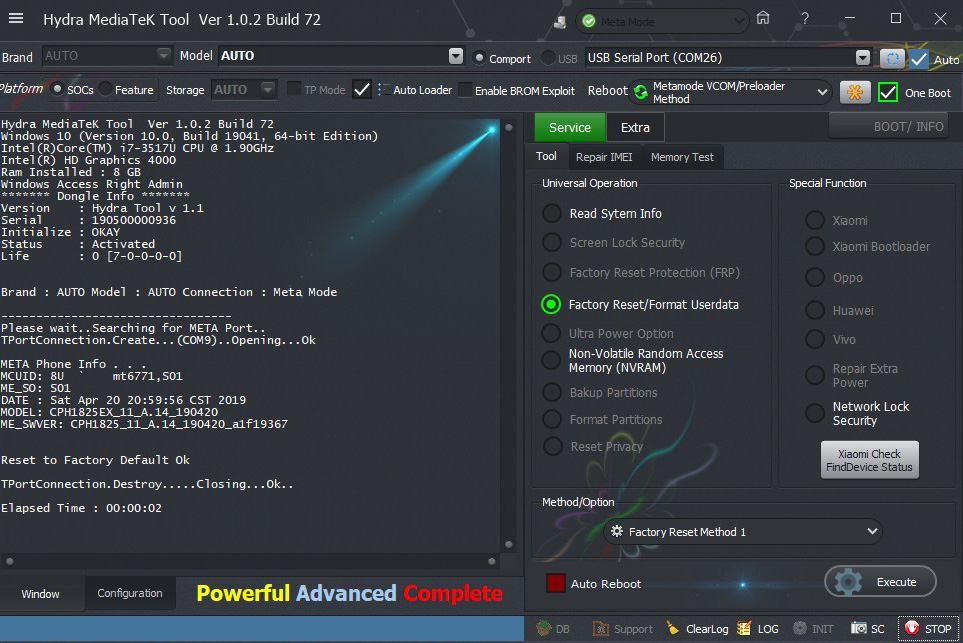Click the refresh ports icon beside COM dropdown
Screen dimensions: 963x643
(892, 58)
